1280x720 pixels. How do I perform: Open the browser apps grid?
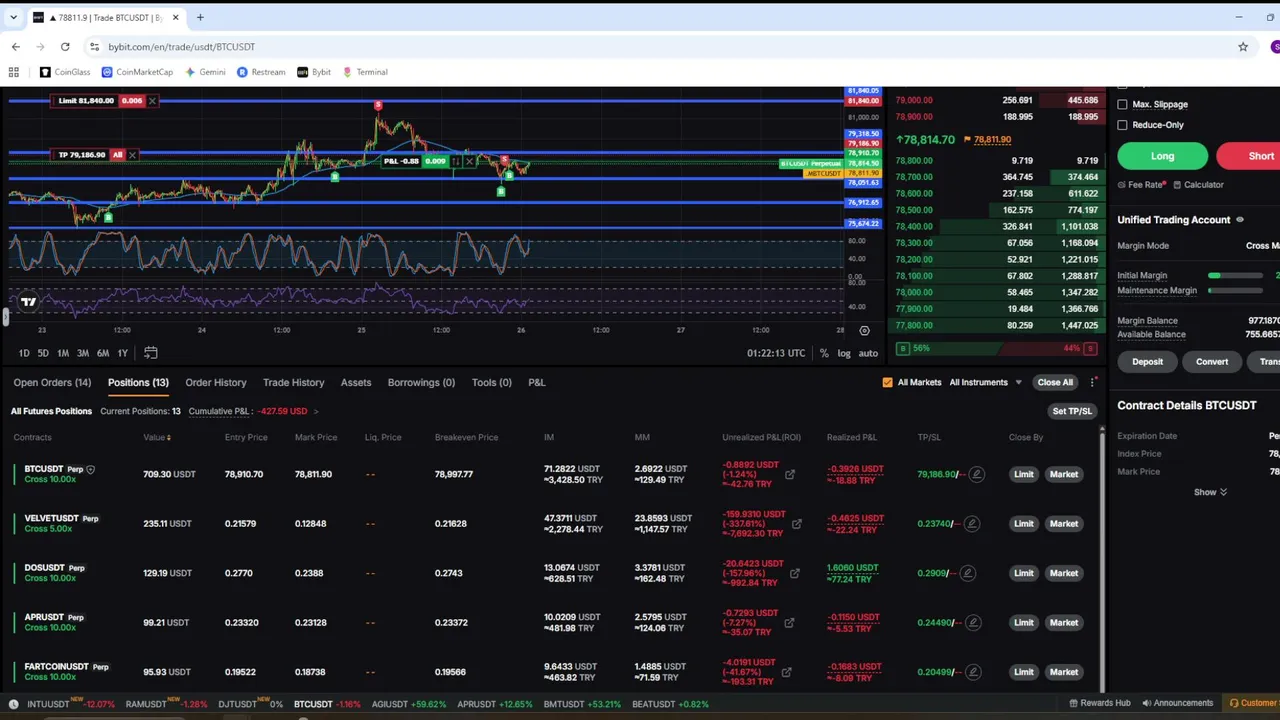coord(14,72)
